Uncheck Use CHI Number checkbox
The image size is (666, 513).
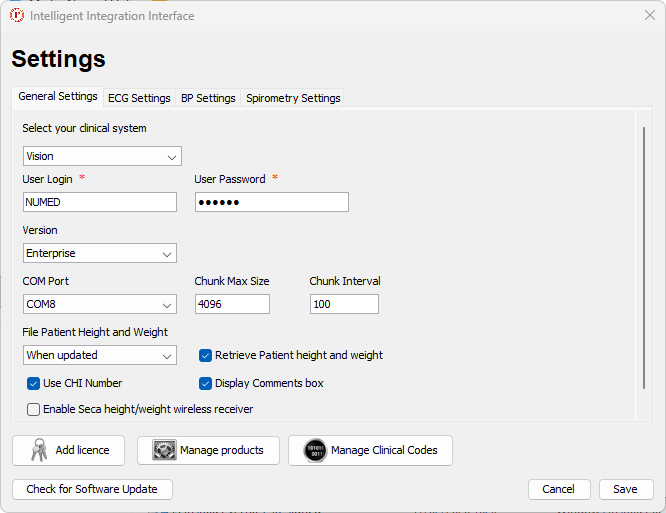coord(34,383)
